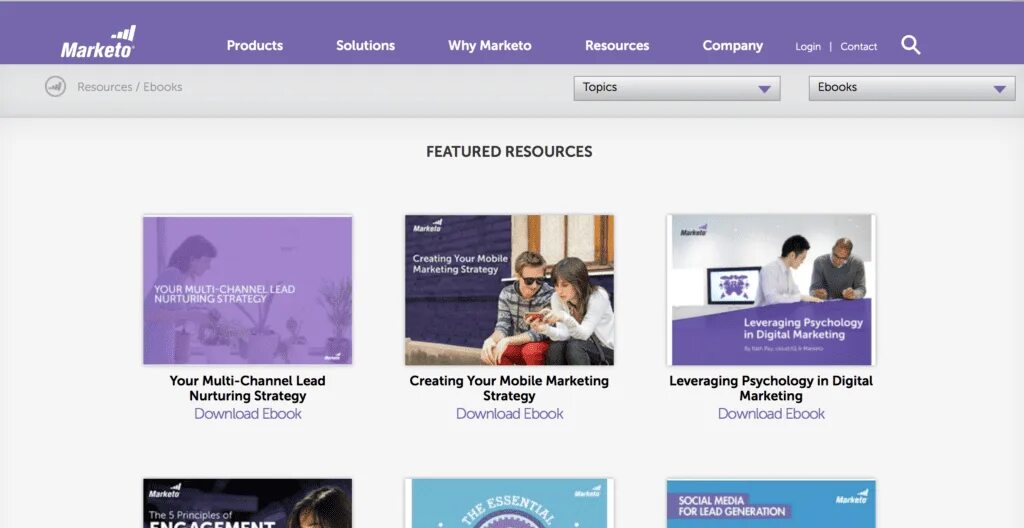The image size is (1024, 528).
Task: Download Ebook for Multi-Channel Lead Nurturing
Action: tap(248, 414)
